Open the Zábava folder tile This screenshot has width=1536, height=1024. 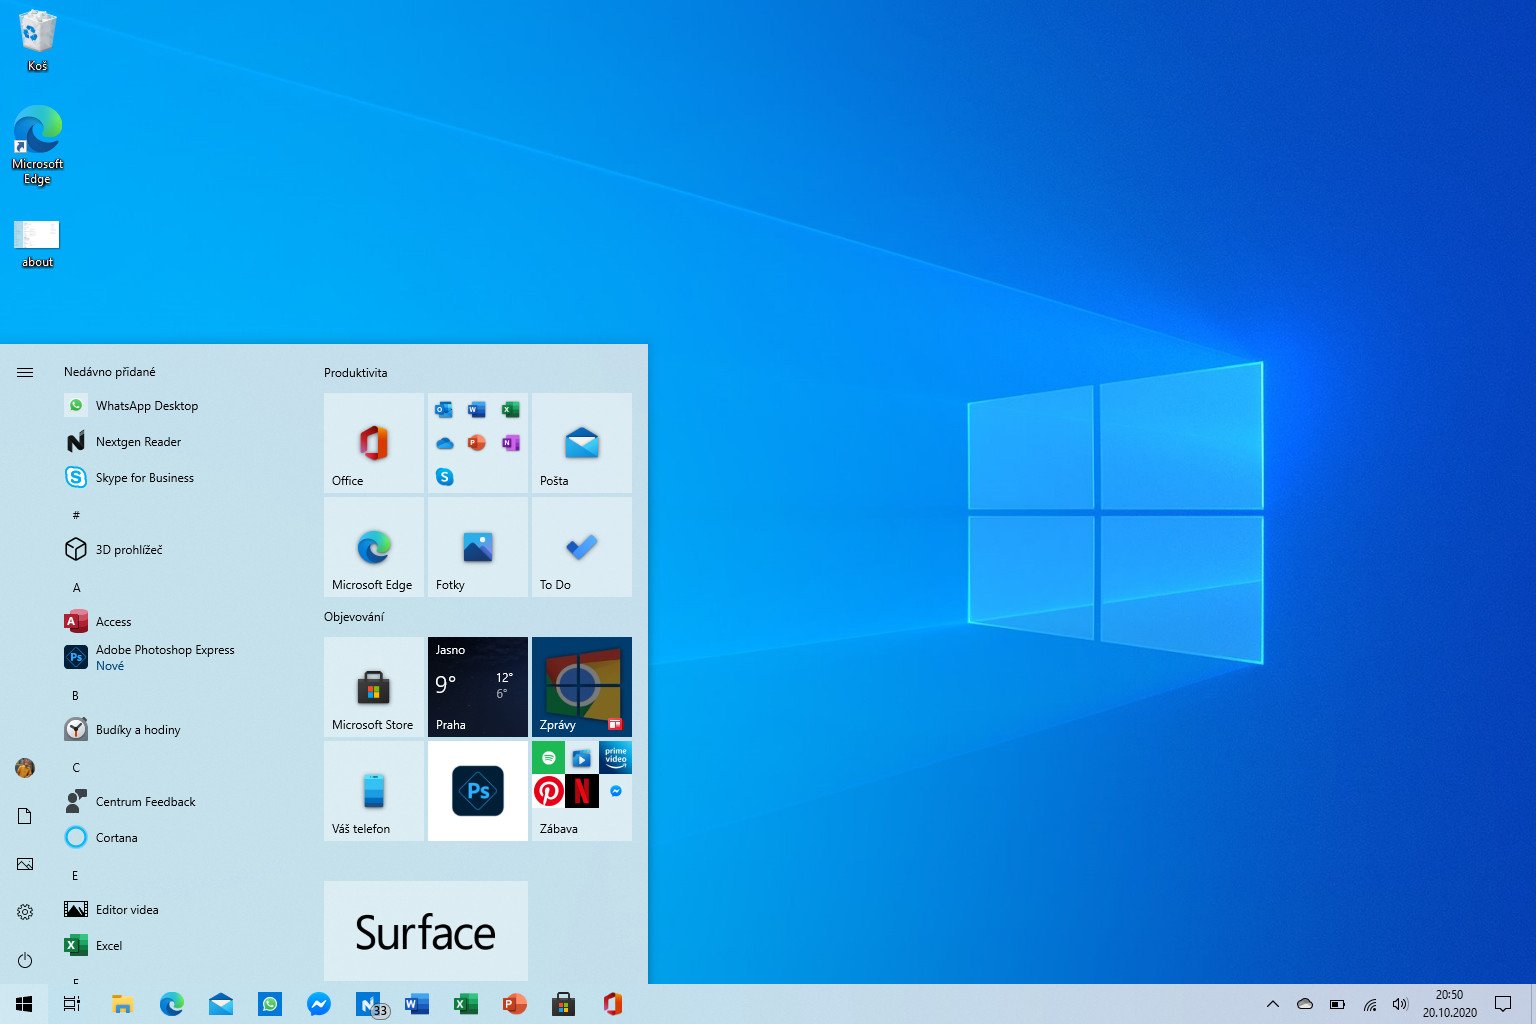[x=582, y=791]
